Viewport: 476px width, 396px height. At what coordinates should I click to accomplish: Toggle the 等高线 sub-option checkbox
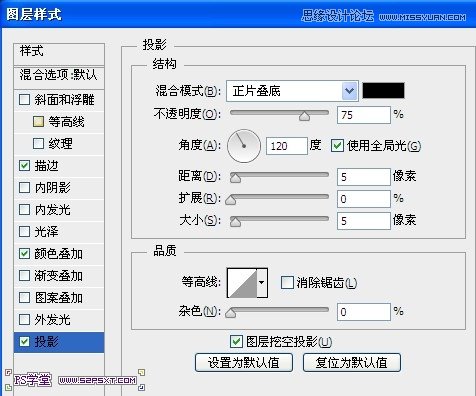tap(38, 122)
